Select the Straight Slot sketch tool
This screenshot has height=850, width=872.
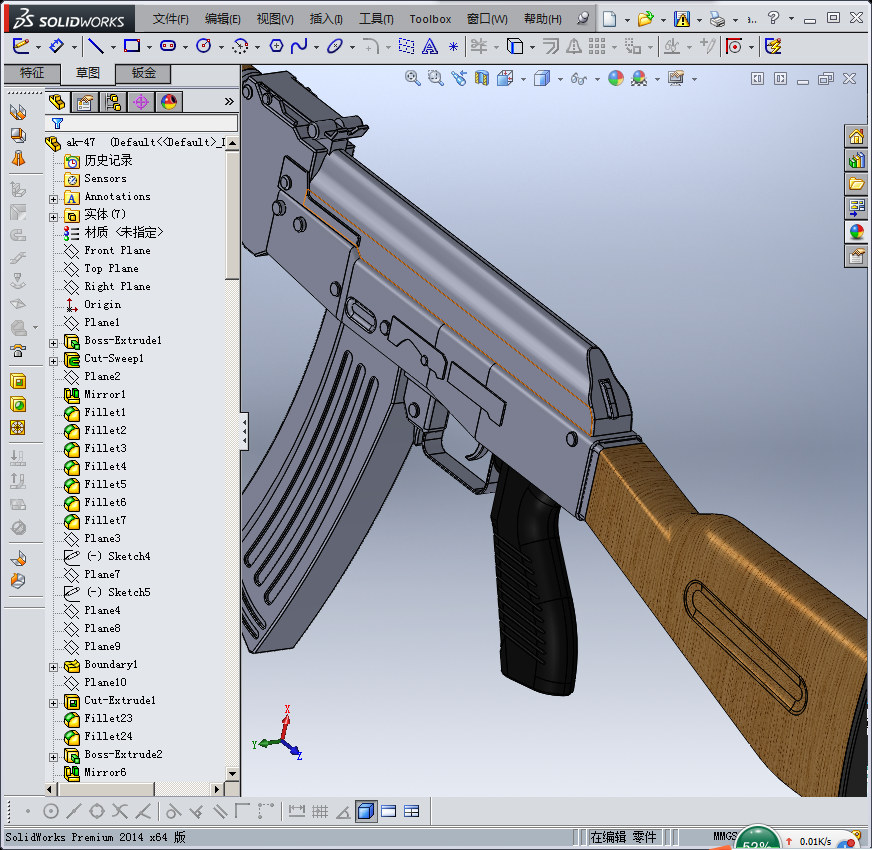click(167, 46)
